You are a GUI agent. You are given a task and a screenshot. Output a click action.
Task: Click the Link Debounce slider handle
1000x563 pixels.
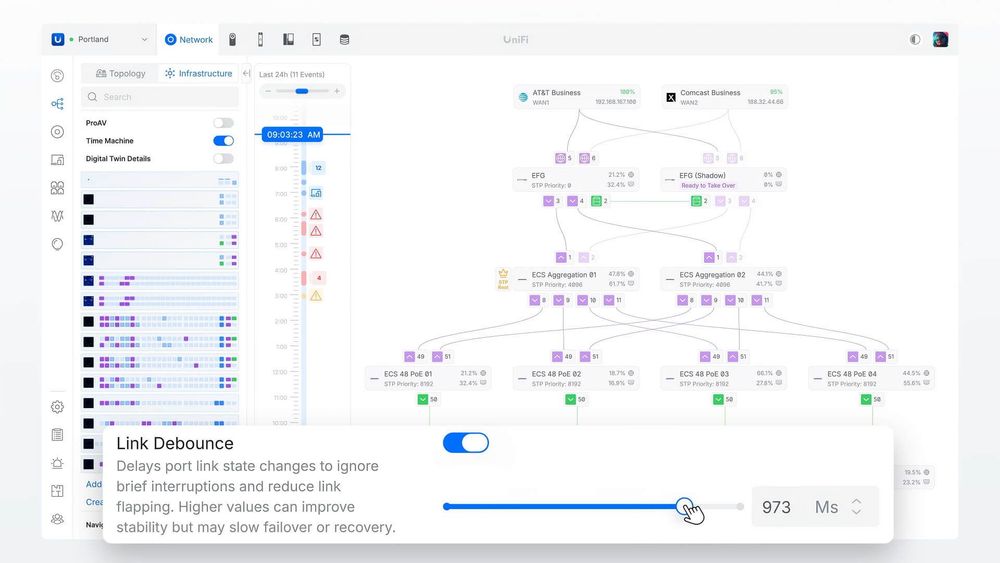click(x=684, y=507)
